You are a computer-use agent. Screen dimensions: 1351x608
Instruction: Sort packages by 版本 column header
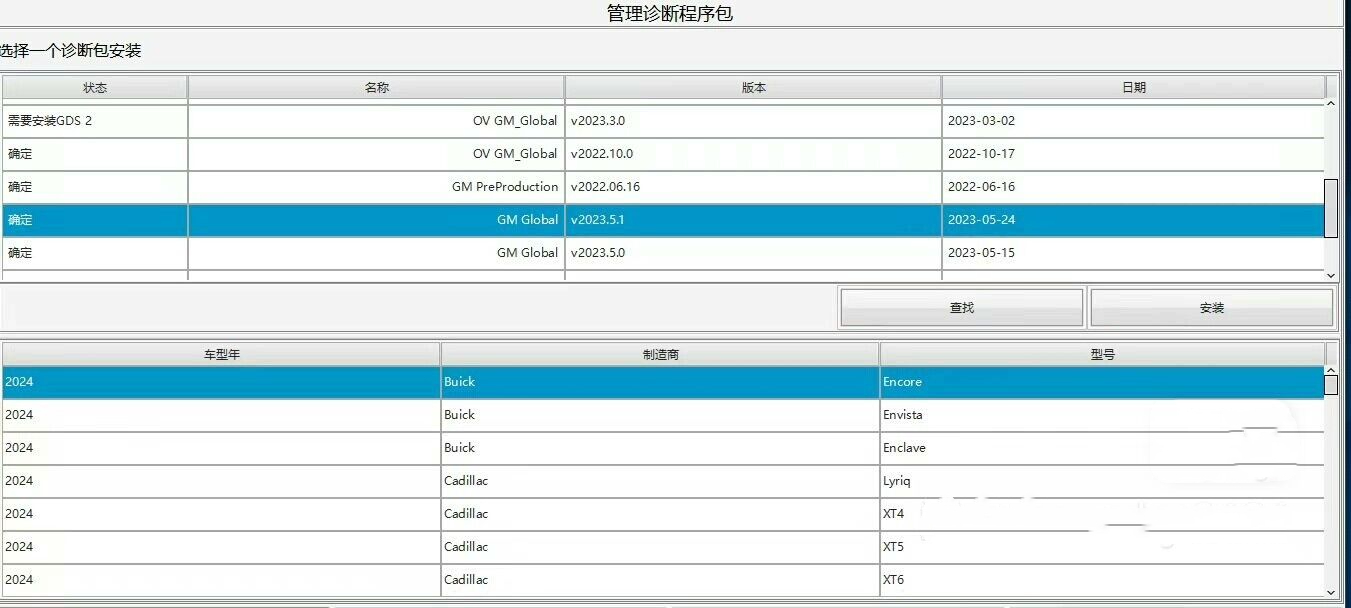[x=753, y=88]
